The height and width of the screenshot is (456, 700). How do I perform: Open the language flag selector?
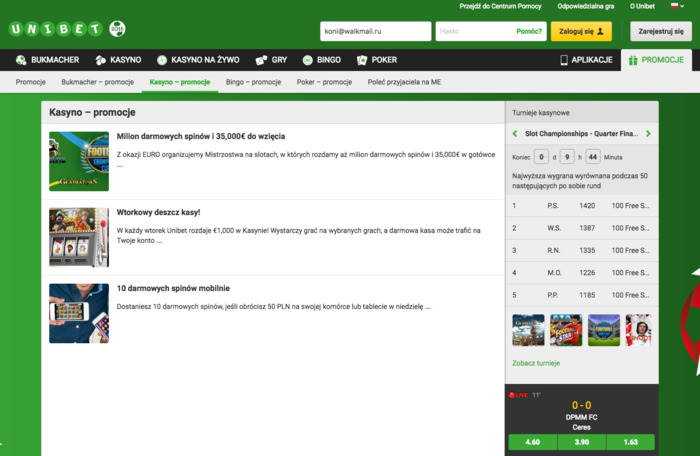(x=677, y=6)
